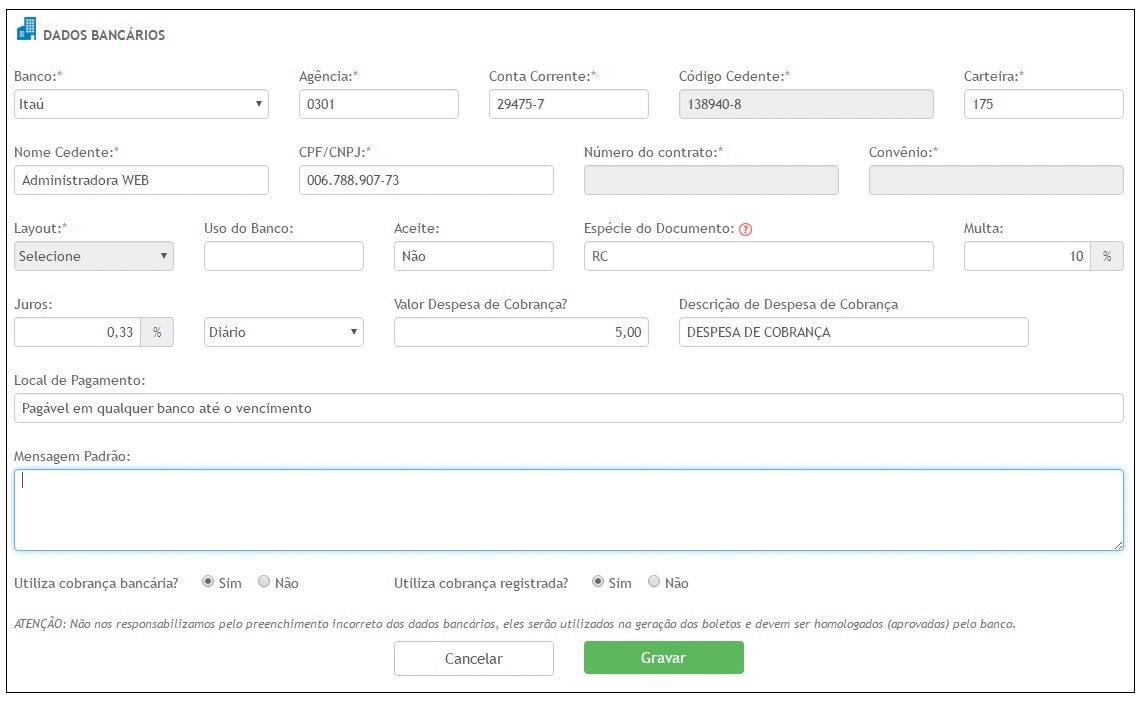Open the Banco dropdown showing Itaú
Viewport: 1137px width, 701px height.
[141, 104]
